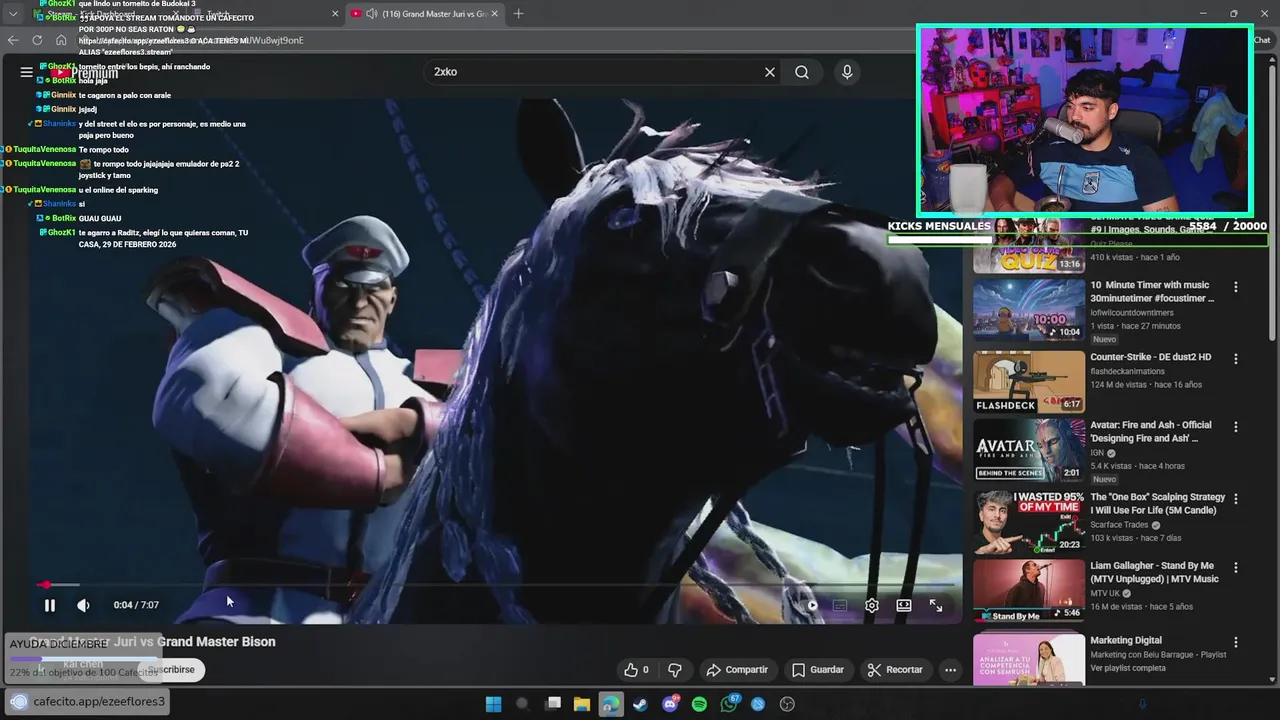The width and height of the screenshot is (1280, 720).
Task: Seek along the video progress bar
Action: 495,584
